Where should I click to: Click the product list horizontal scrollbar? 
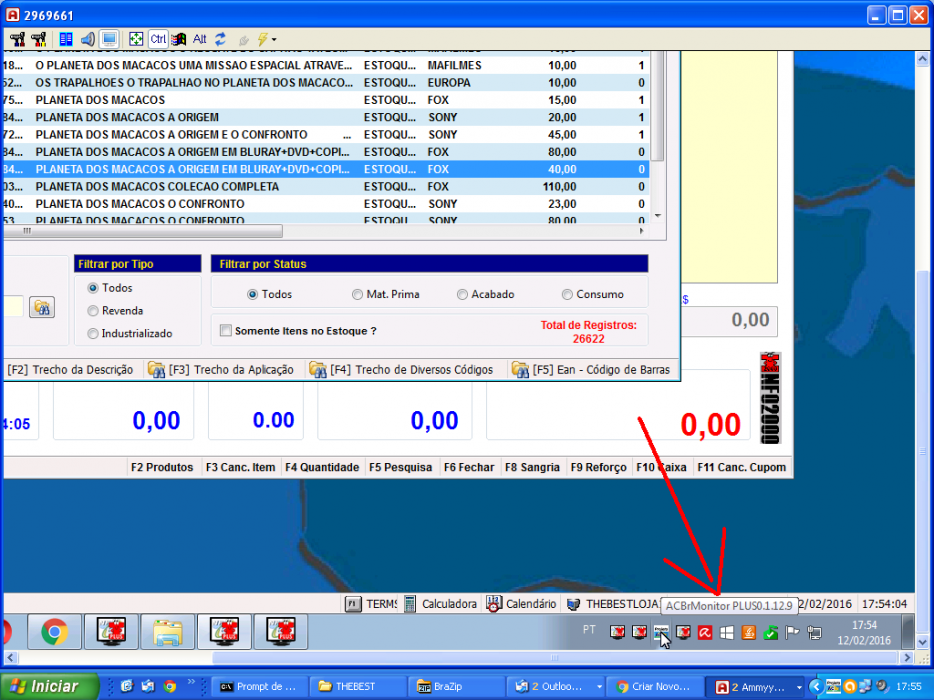[322, 231]
